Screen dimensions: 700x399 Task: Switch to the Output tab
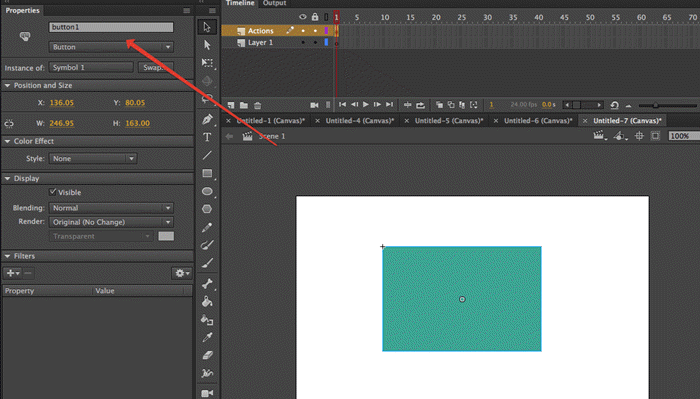[x=274, y=3]
